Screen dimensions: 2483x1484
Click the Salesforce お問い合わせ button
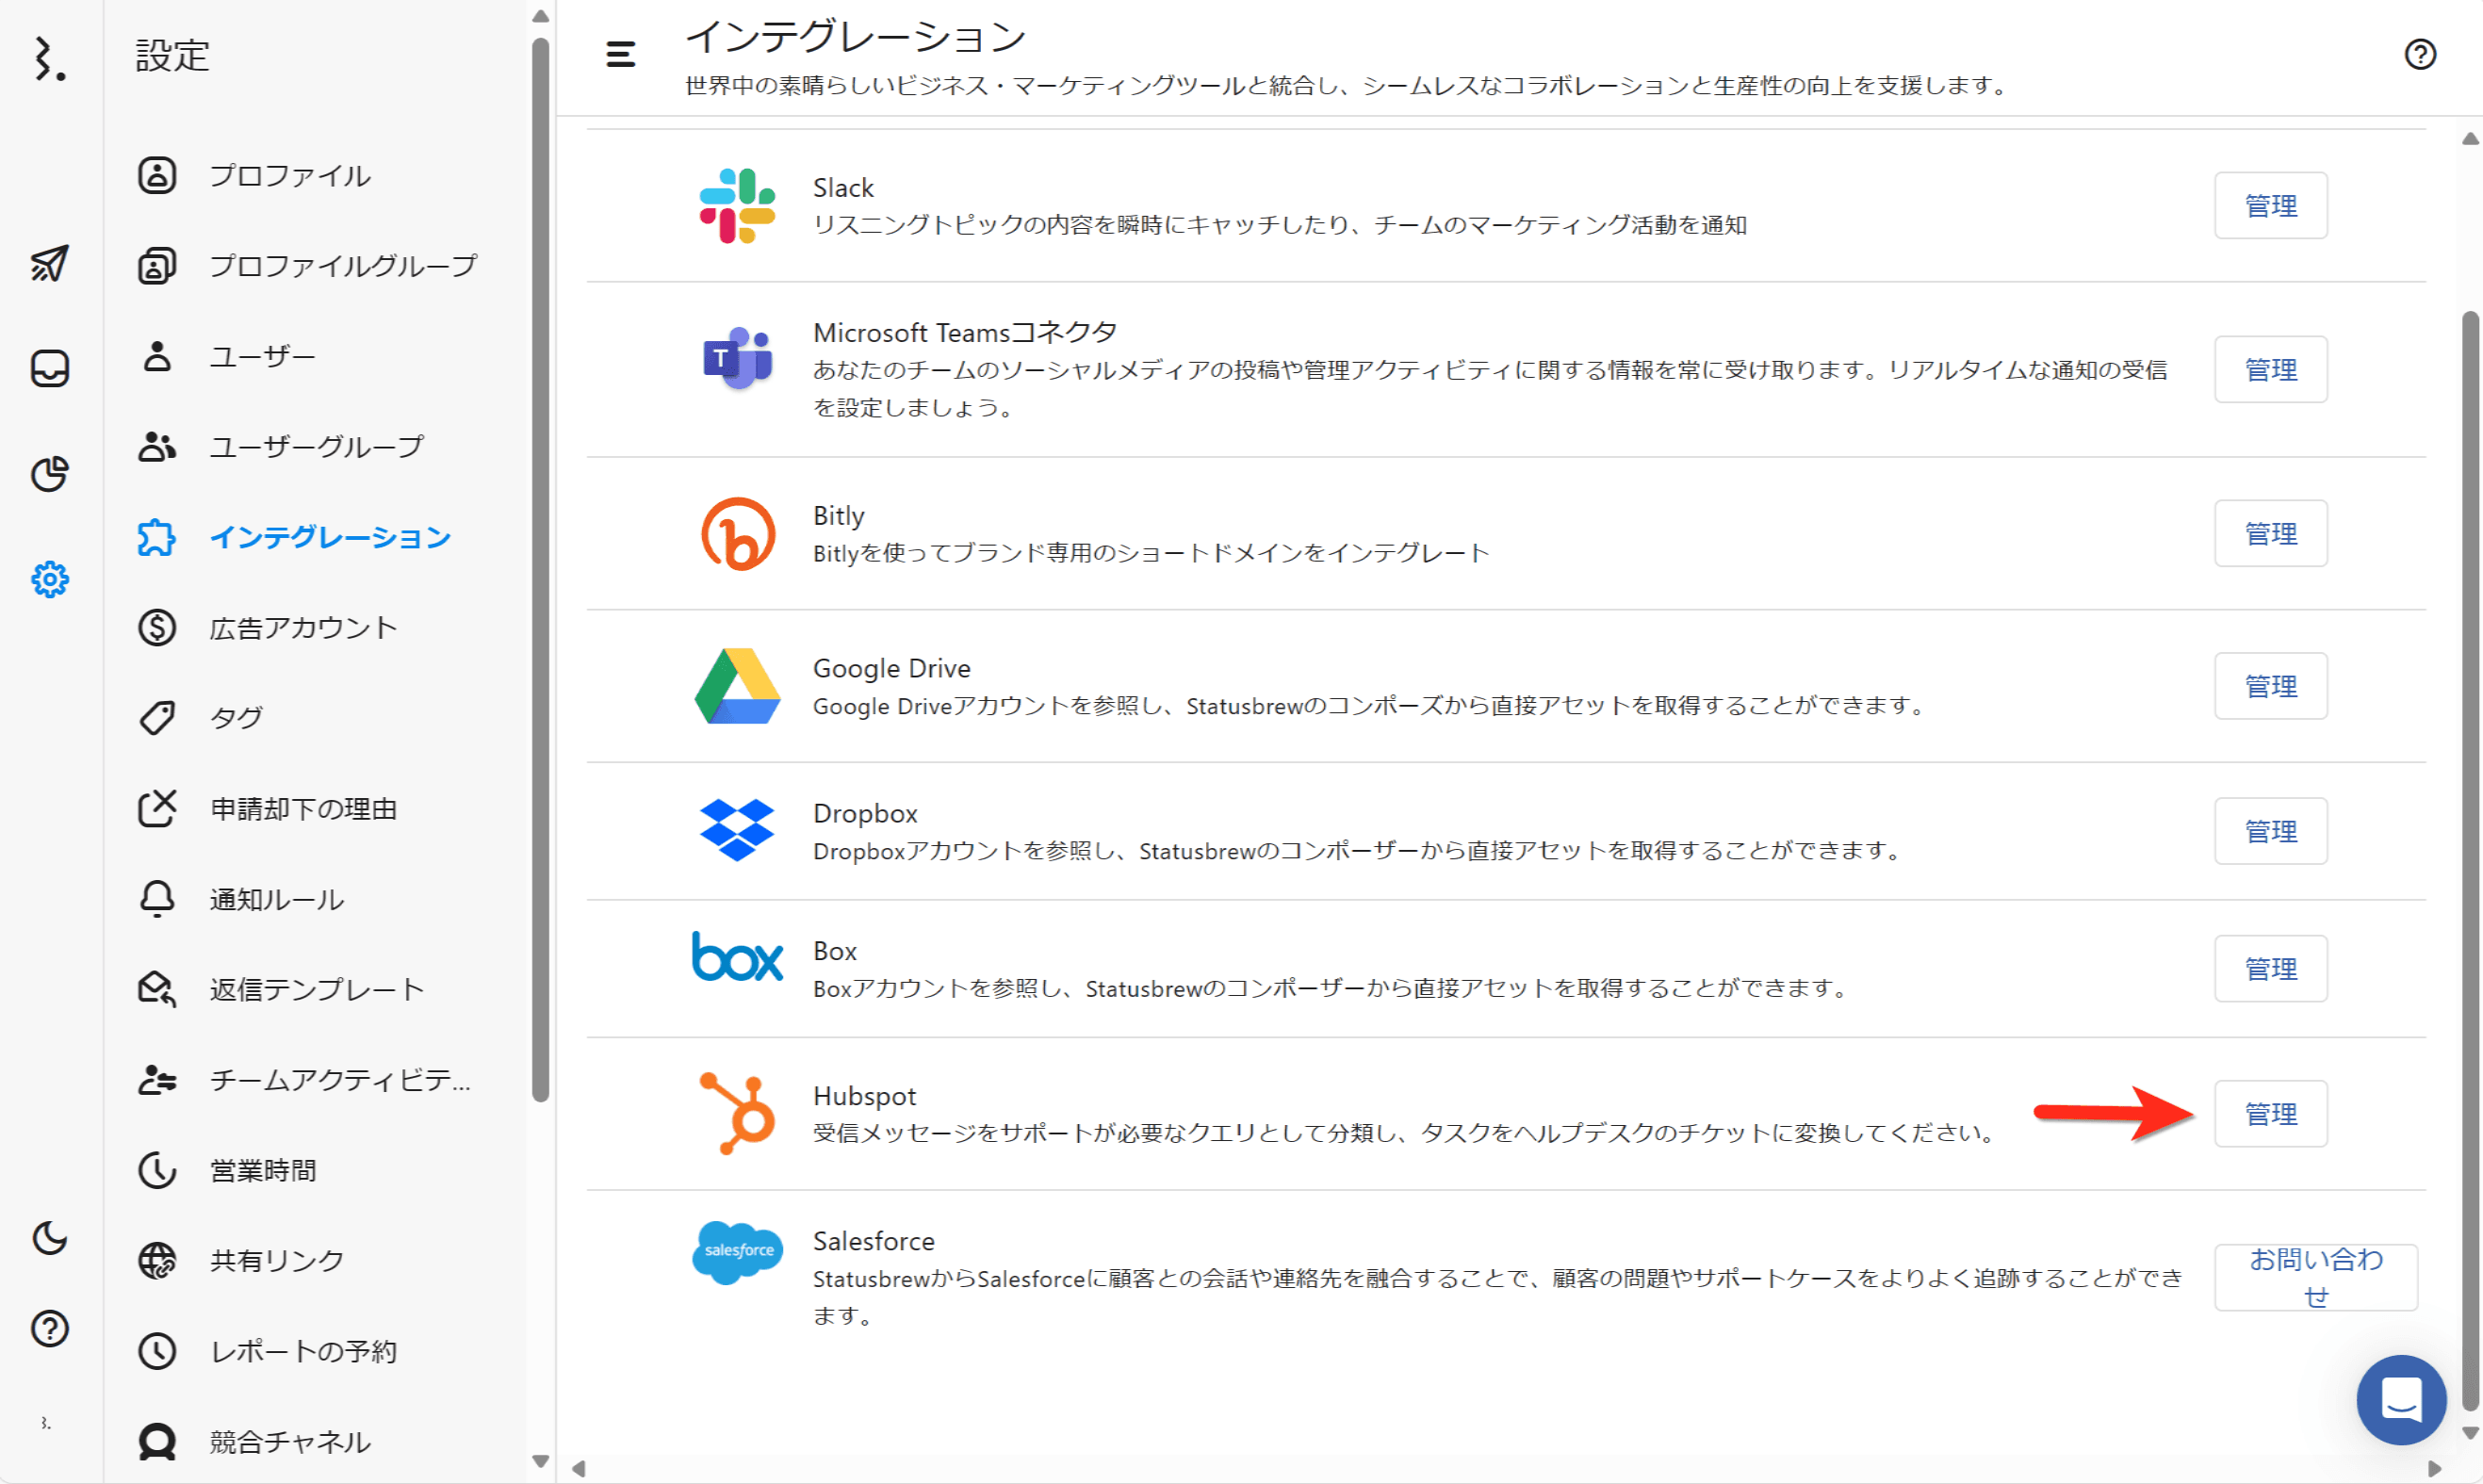[2315, 1277]
